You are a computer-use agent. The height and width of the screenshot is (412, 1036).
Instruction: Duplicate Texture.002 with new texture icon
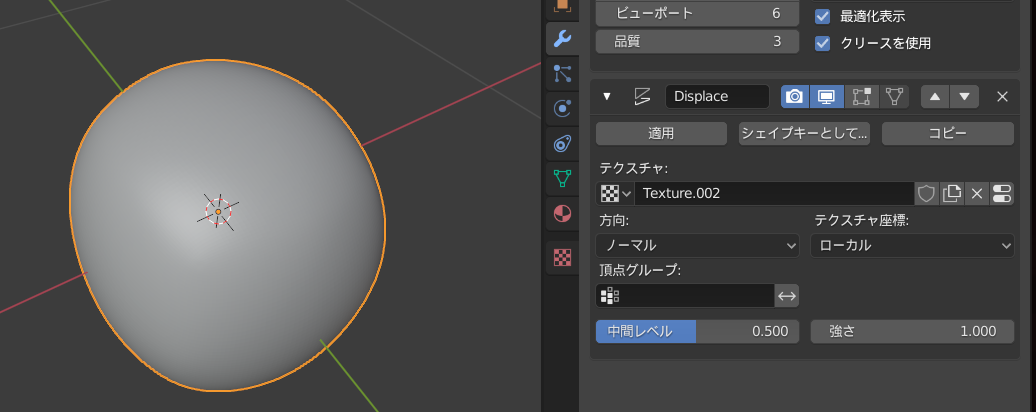point(951,193)
